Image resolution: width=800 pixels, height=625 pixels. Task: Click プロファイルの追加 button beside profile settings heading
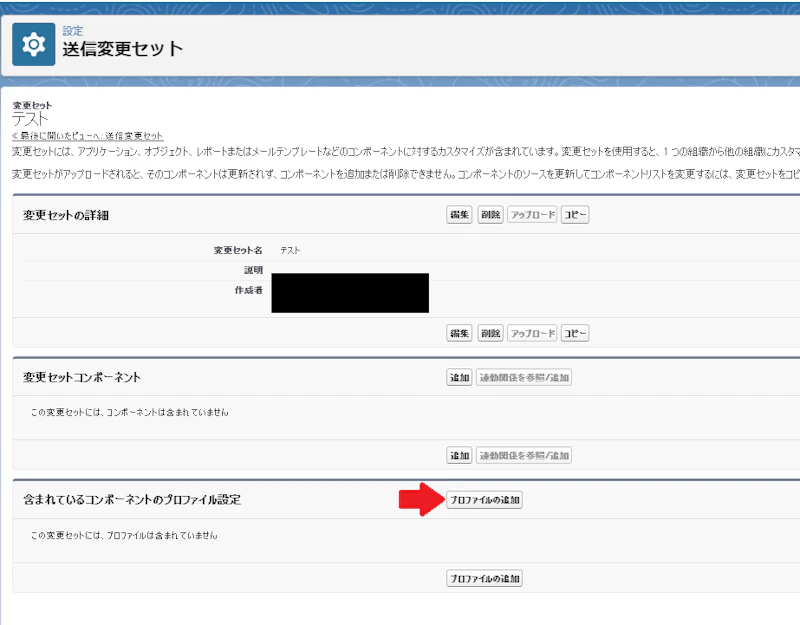(x=484, y=500)
